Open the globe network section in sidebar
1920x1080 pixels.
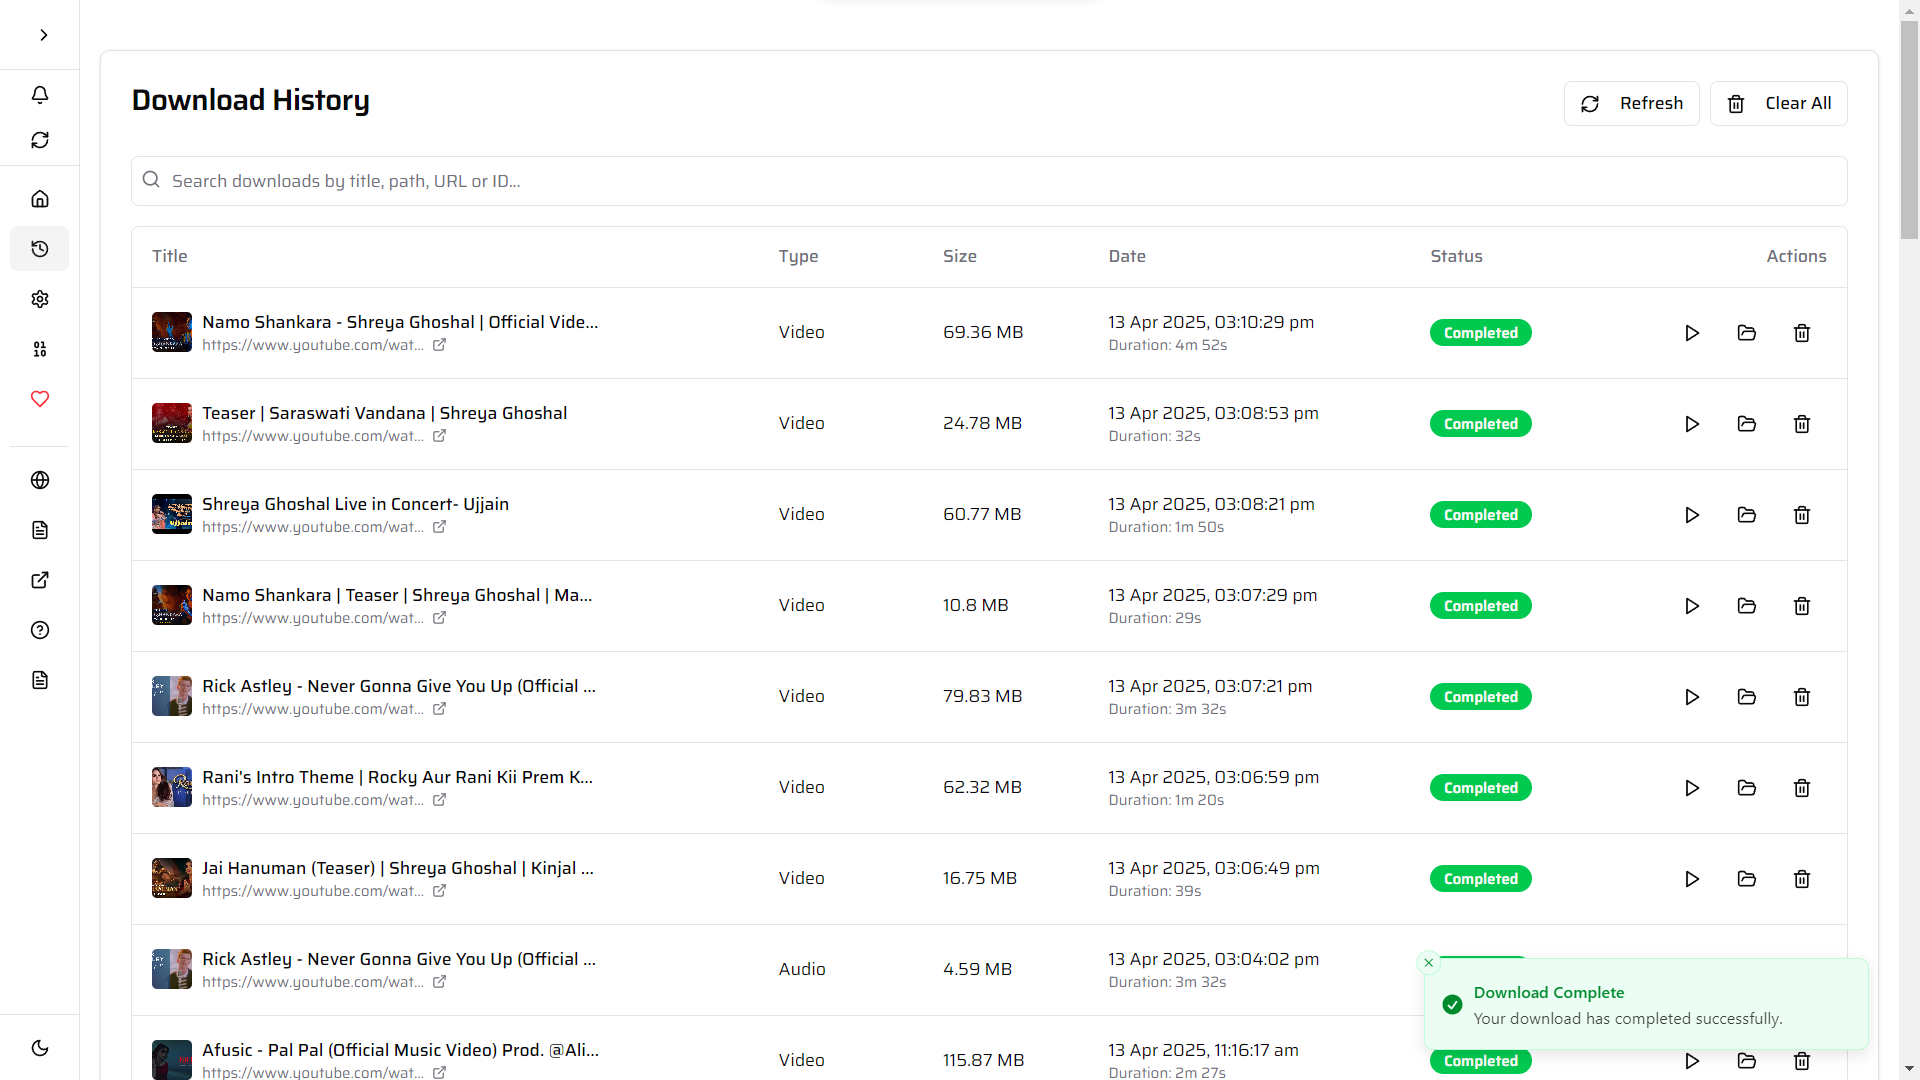(40, 480)
